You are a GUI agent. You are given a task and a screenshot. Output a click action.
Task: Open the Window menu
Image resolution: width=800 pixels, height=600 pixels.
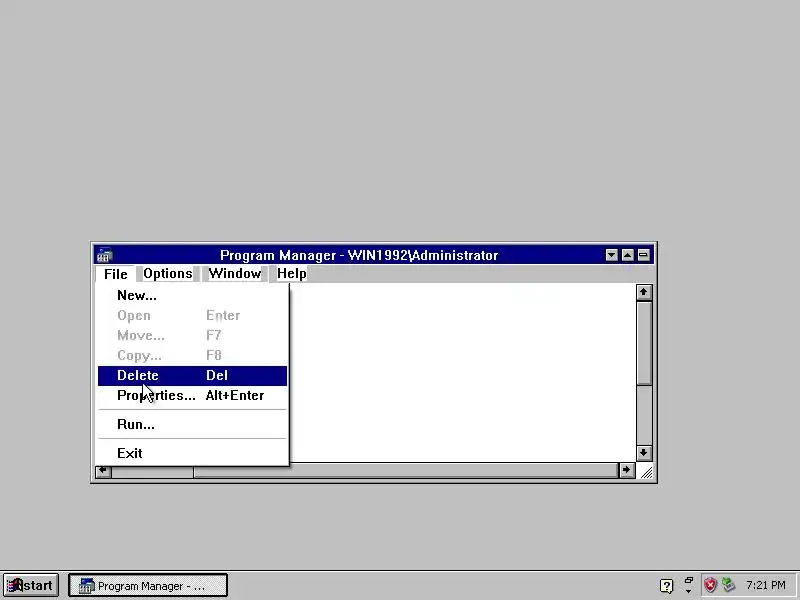235,273
